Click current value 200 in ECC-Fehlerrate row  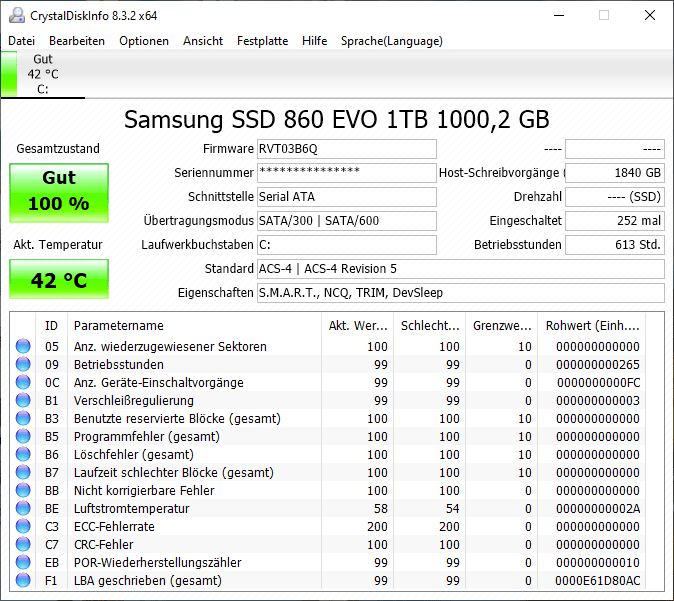[377, 527]
